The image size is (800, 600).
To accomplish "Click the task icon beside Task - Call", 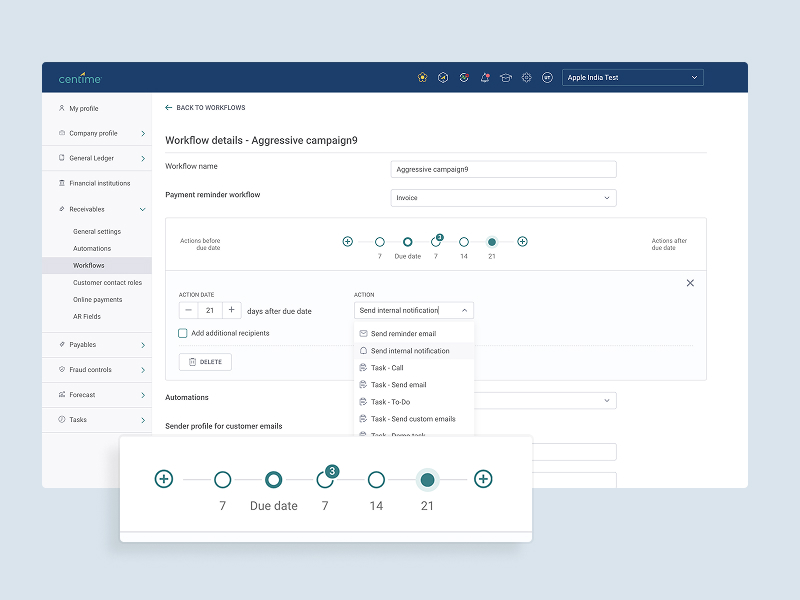I will click(363, 367).
